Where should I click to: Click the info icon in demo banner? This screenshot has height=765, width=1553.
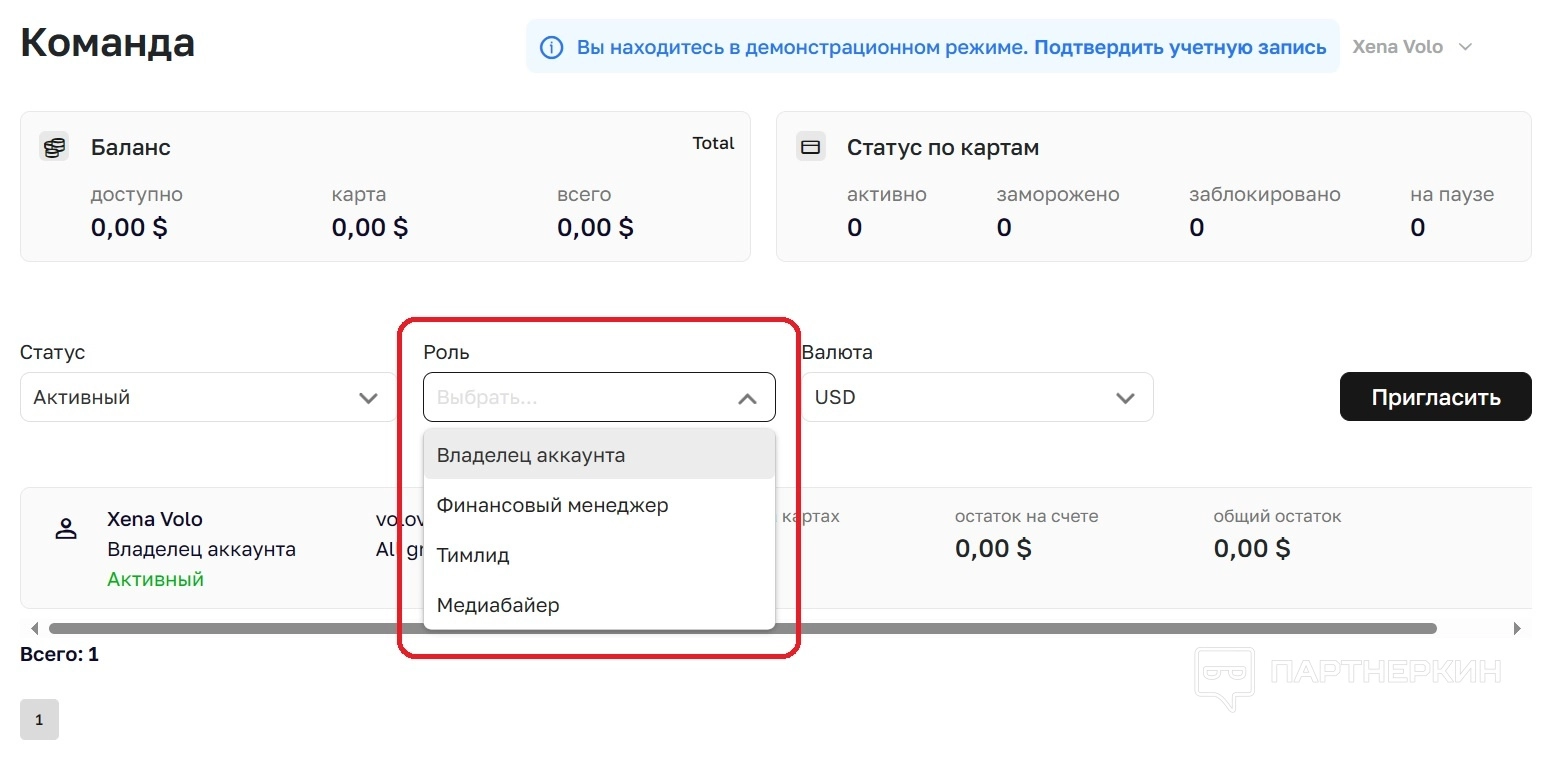click(551, 47)
